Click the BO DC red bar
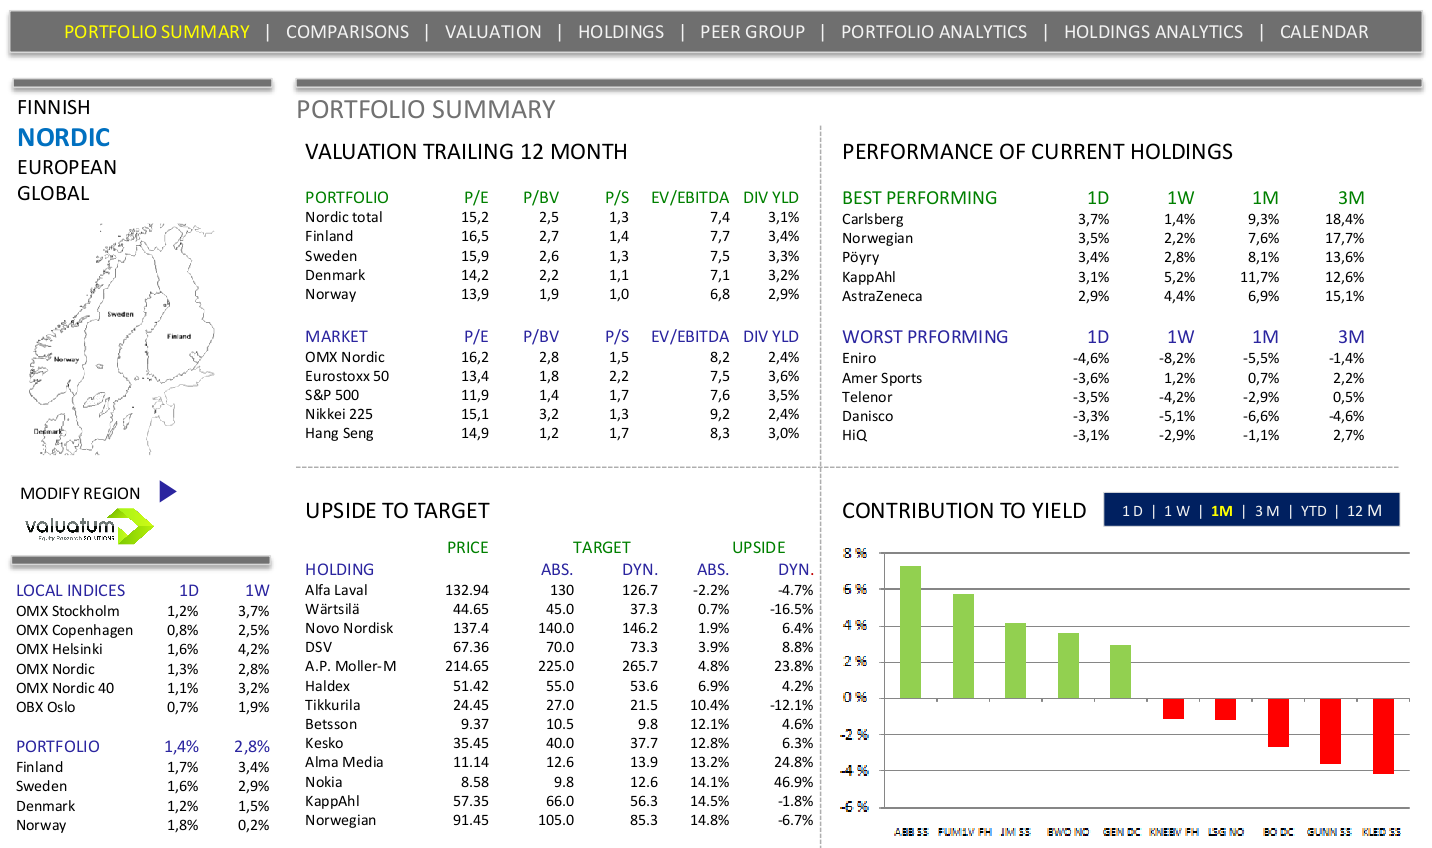 [x=1278, y=722]
